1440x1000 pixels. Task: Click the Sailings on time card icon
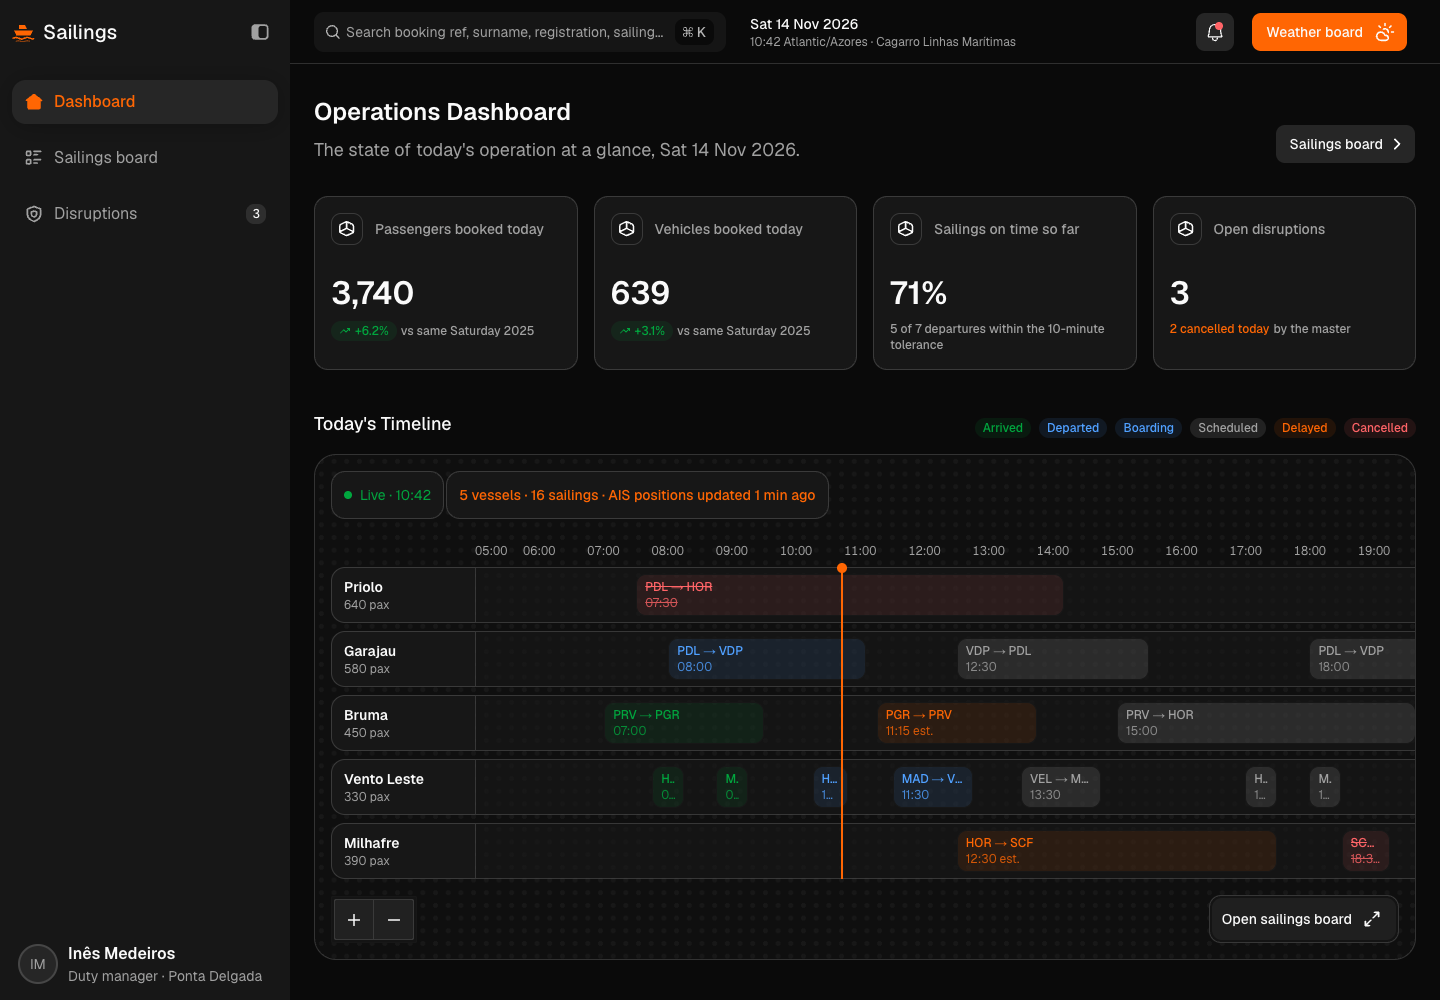point(906,229)
